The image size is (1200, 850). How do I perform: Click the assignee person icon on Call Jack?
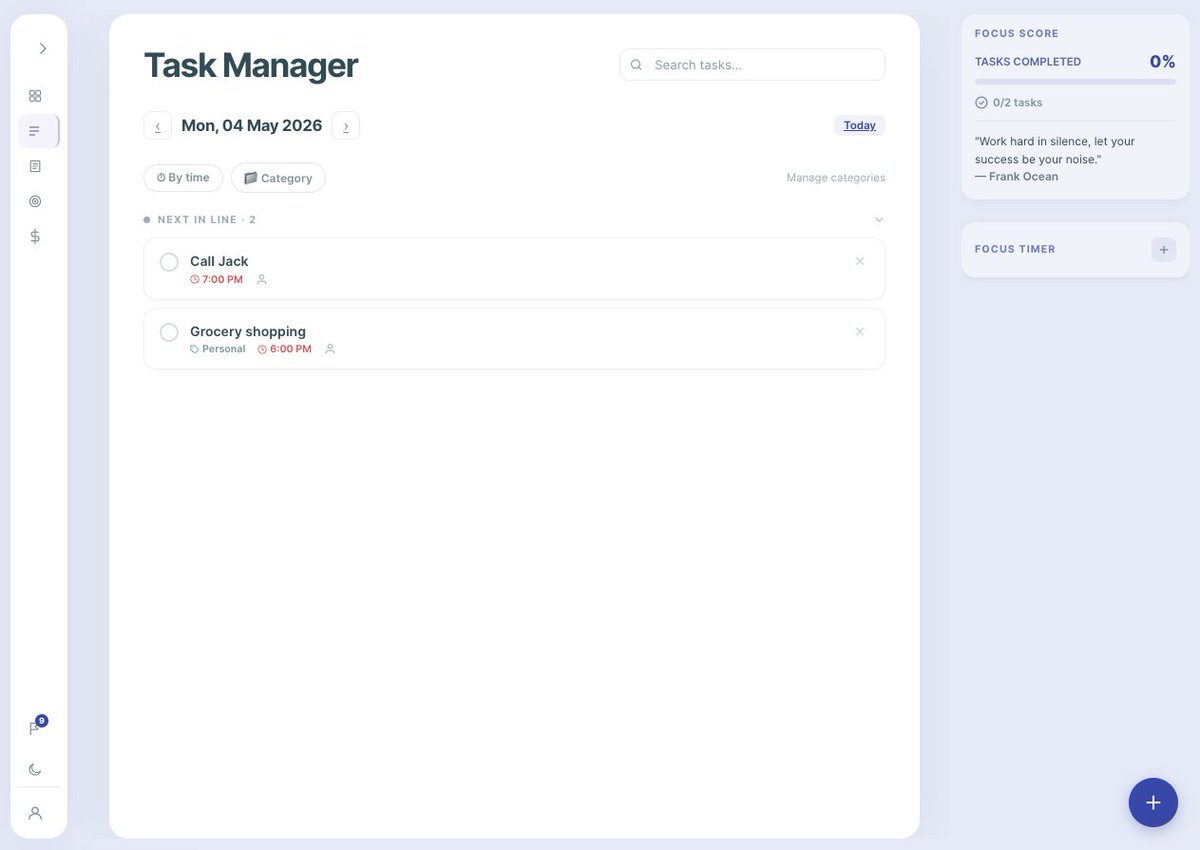[x=262, y=280]
